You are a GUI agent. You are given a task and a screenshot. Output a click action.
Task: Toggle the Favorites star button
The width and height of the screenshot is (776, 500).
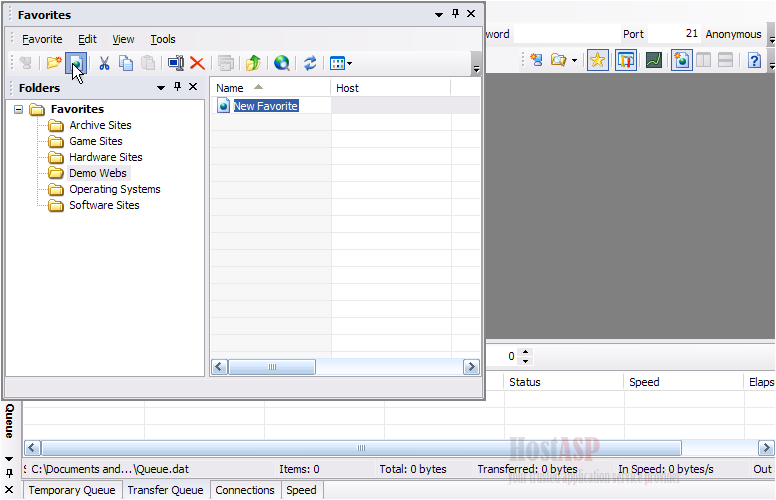pos(598,60)
